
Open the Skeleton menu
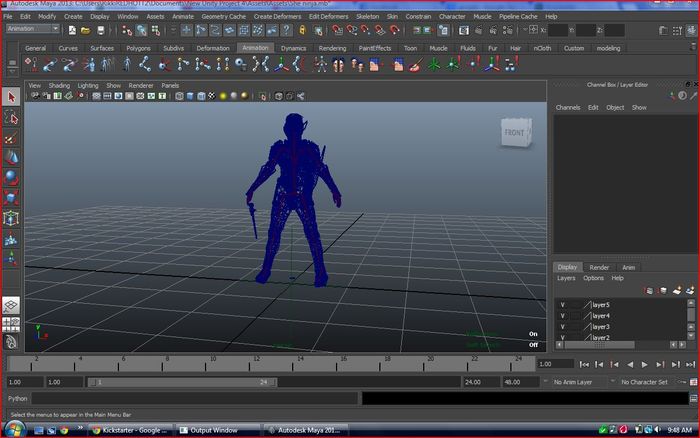click(x=367, y=17)
